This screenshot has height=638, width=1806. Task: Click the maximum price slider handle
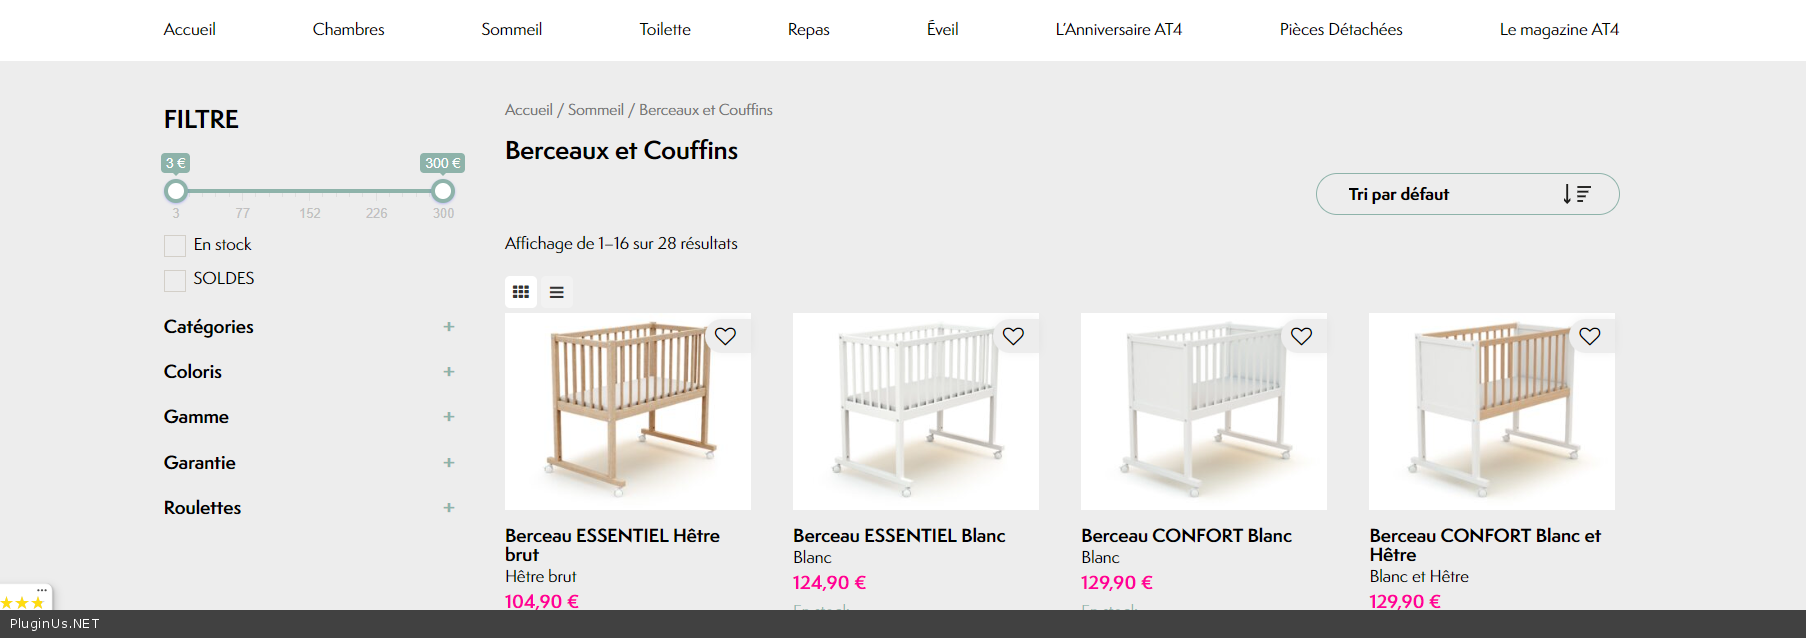(443, 191)
